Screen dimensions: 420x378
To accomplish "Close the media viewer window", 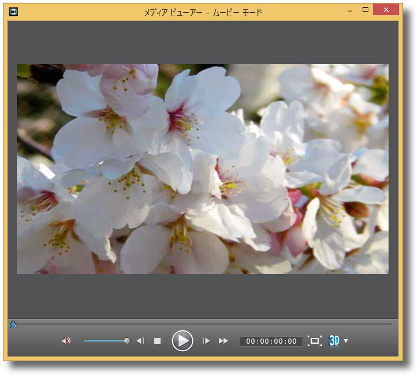I will (386, 10).
